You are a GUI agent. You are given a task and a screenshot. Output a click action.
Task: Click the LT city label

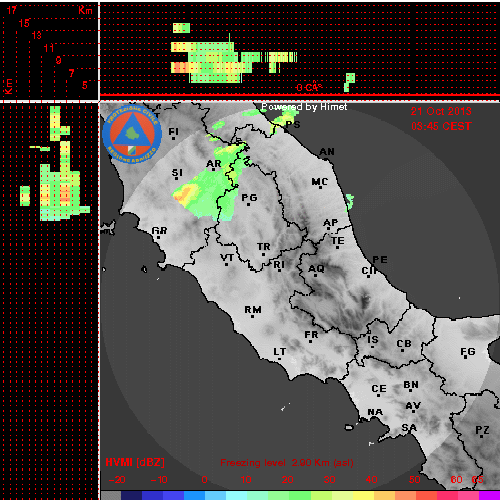pyautogui.click(x=280, y=352)
